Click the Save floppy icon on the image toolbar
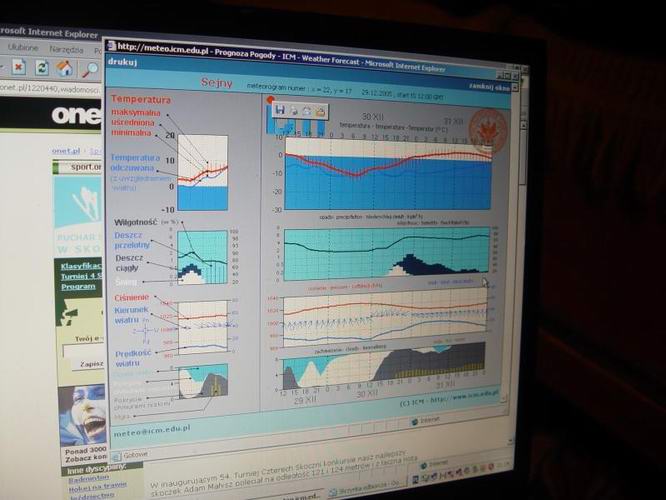666x500 pixels. (280, 110)
